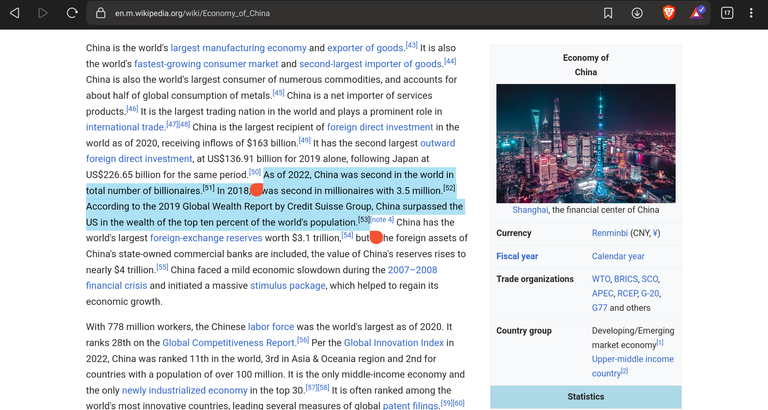Viewport: 768px width, 410px height.
Task: Click the 'Trade organizations' infobox label
Action: coord(535,279)
